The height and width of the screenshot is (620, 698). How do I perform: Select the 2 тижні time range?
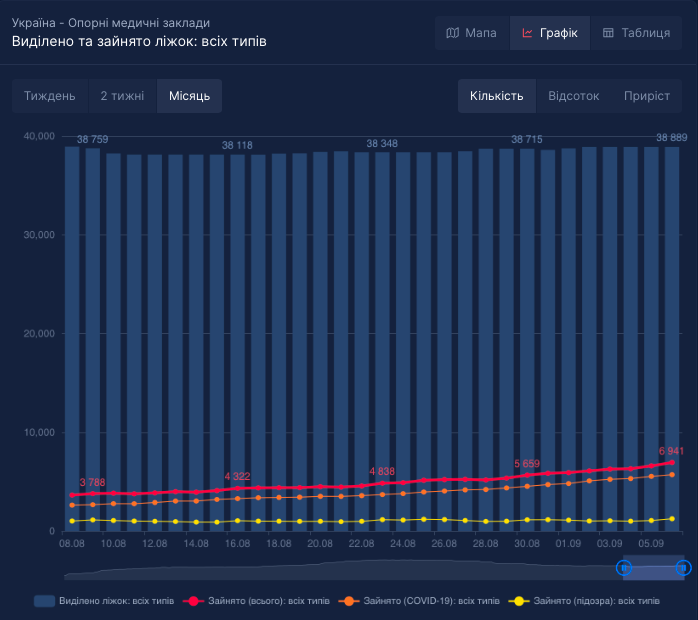click(123, 96)
